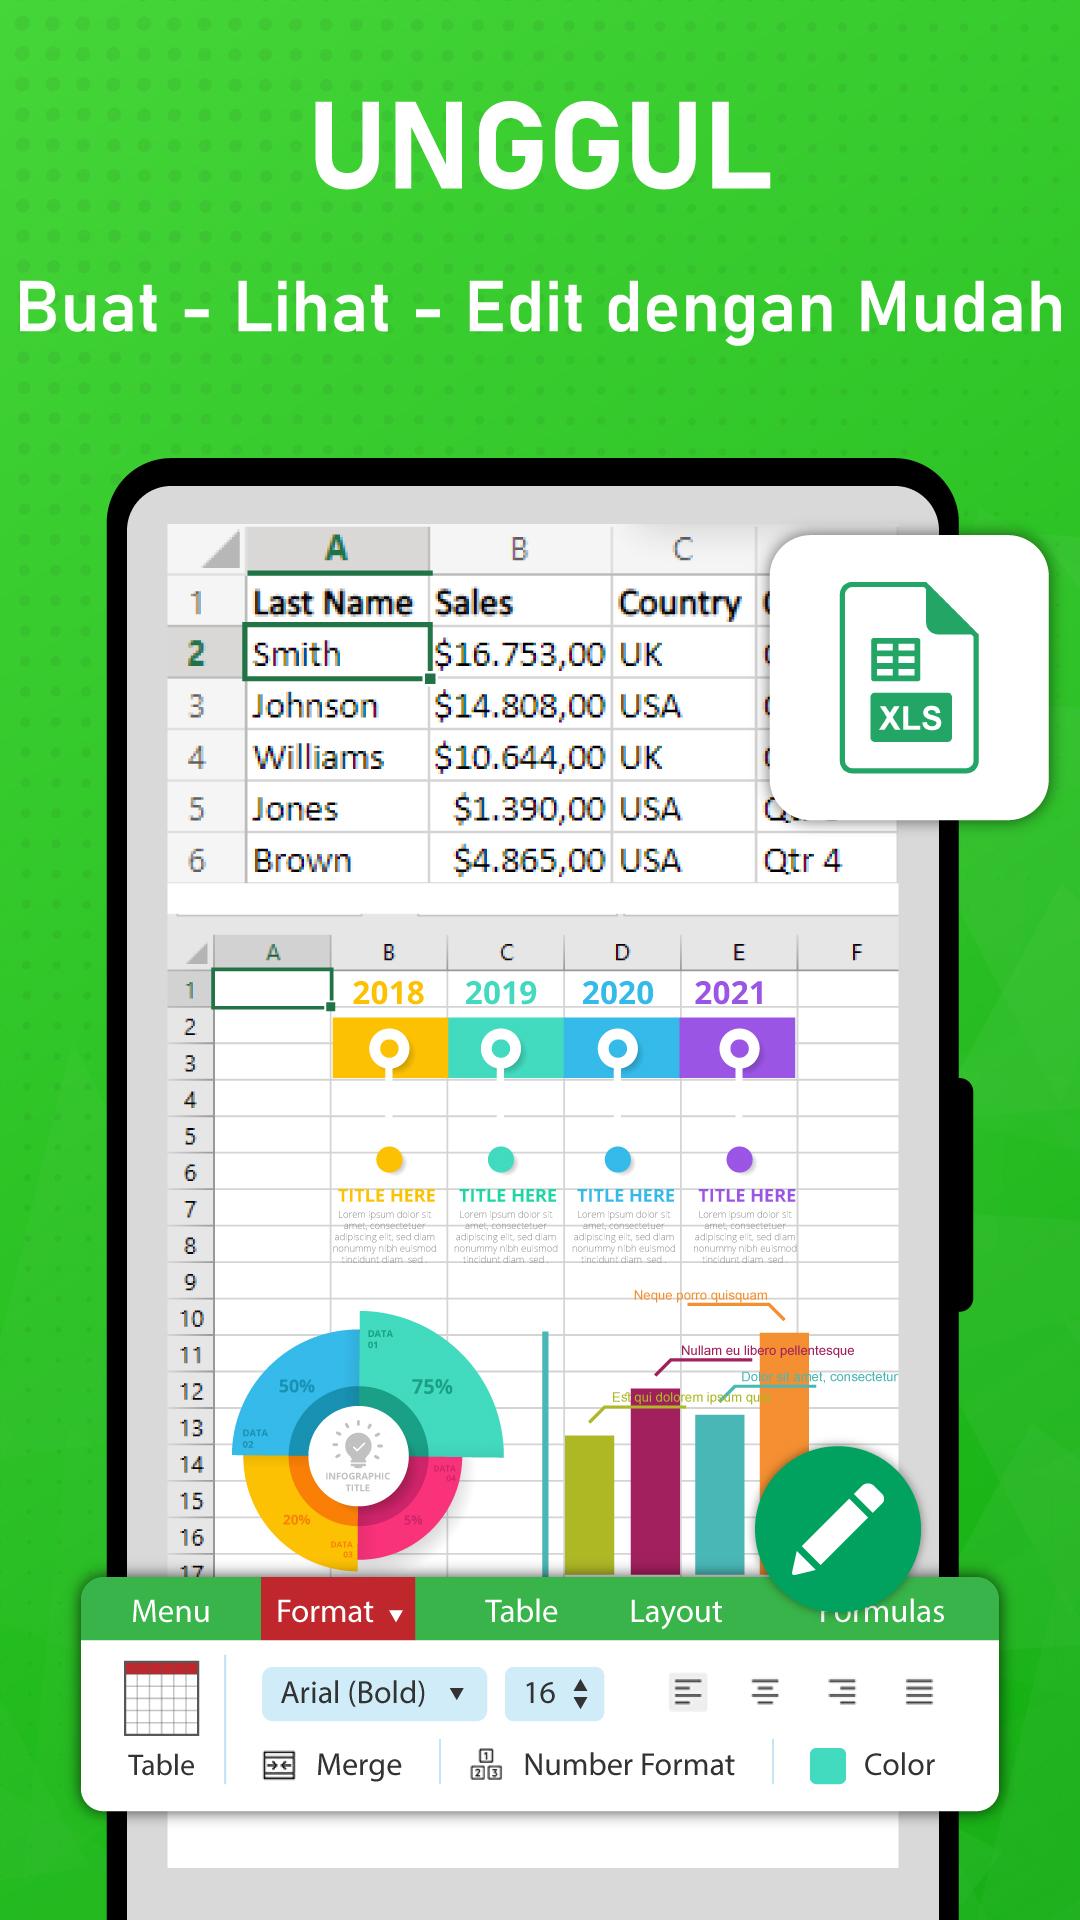Switch to the Layout tab
Viewport: 1080px width, 1920px height.
(675, 1611)
